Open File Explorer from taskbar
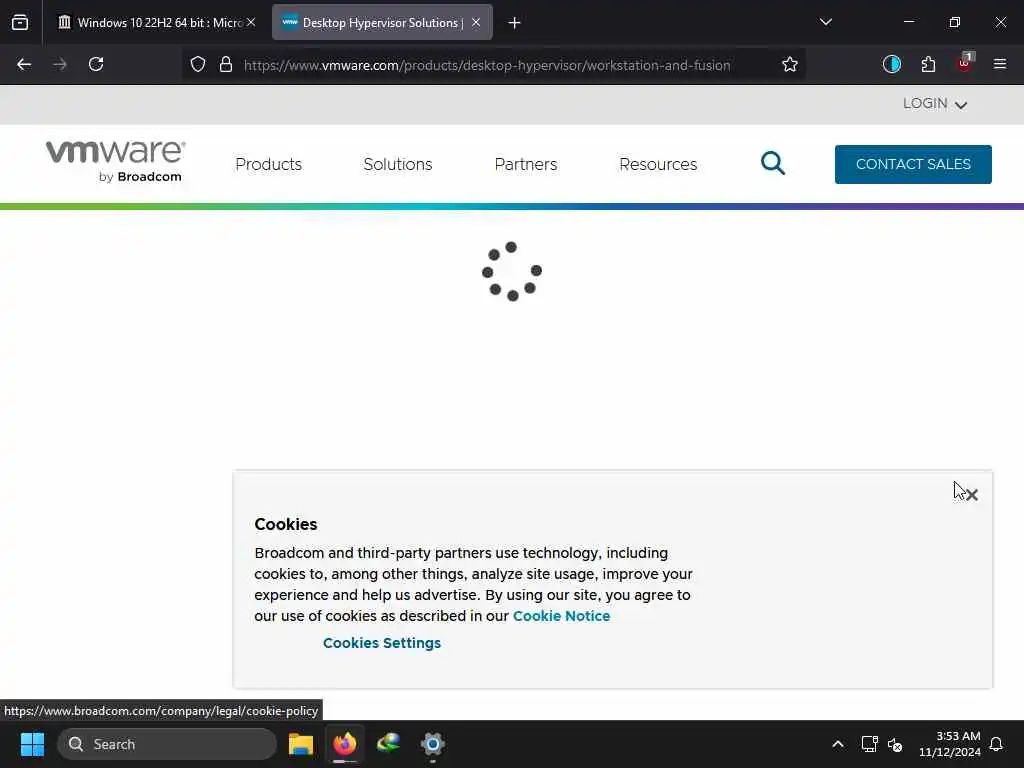 [x=301, y=744]
